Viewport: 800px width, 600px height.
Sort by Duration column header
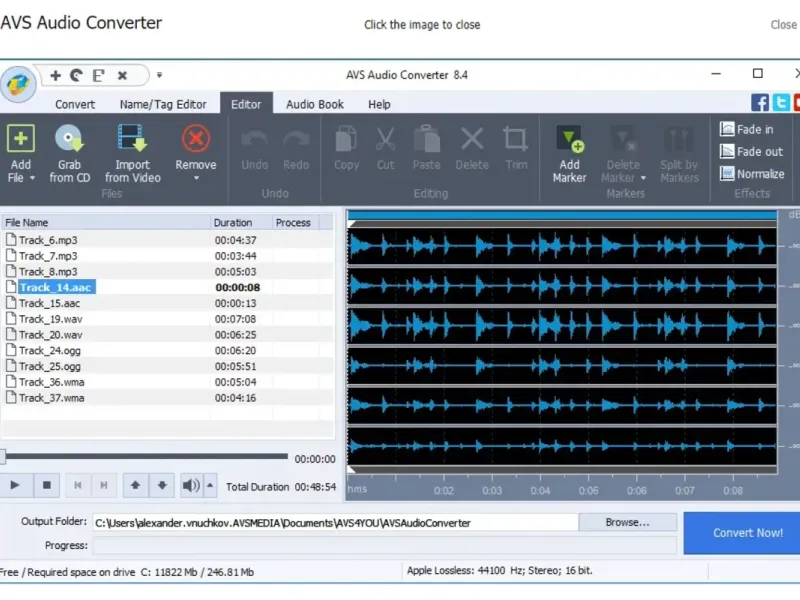pos(241,222)
